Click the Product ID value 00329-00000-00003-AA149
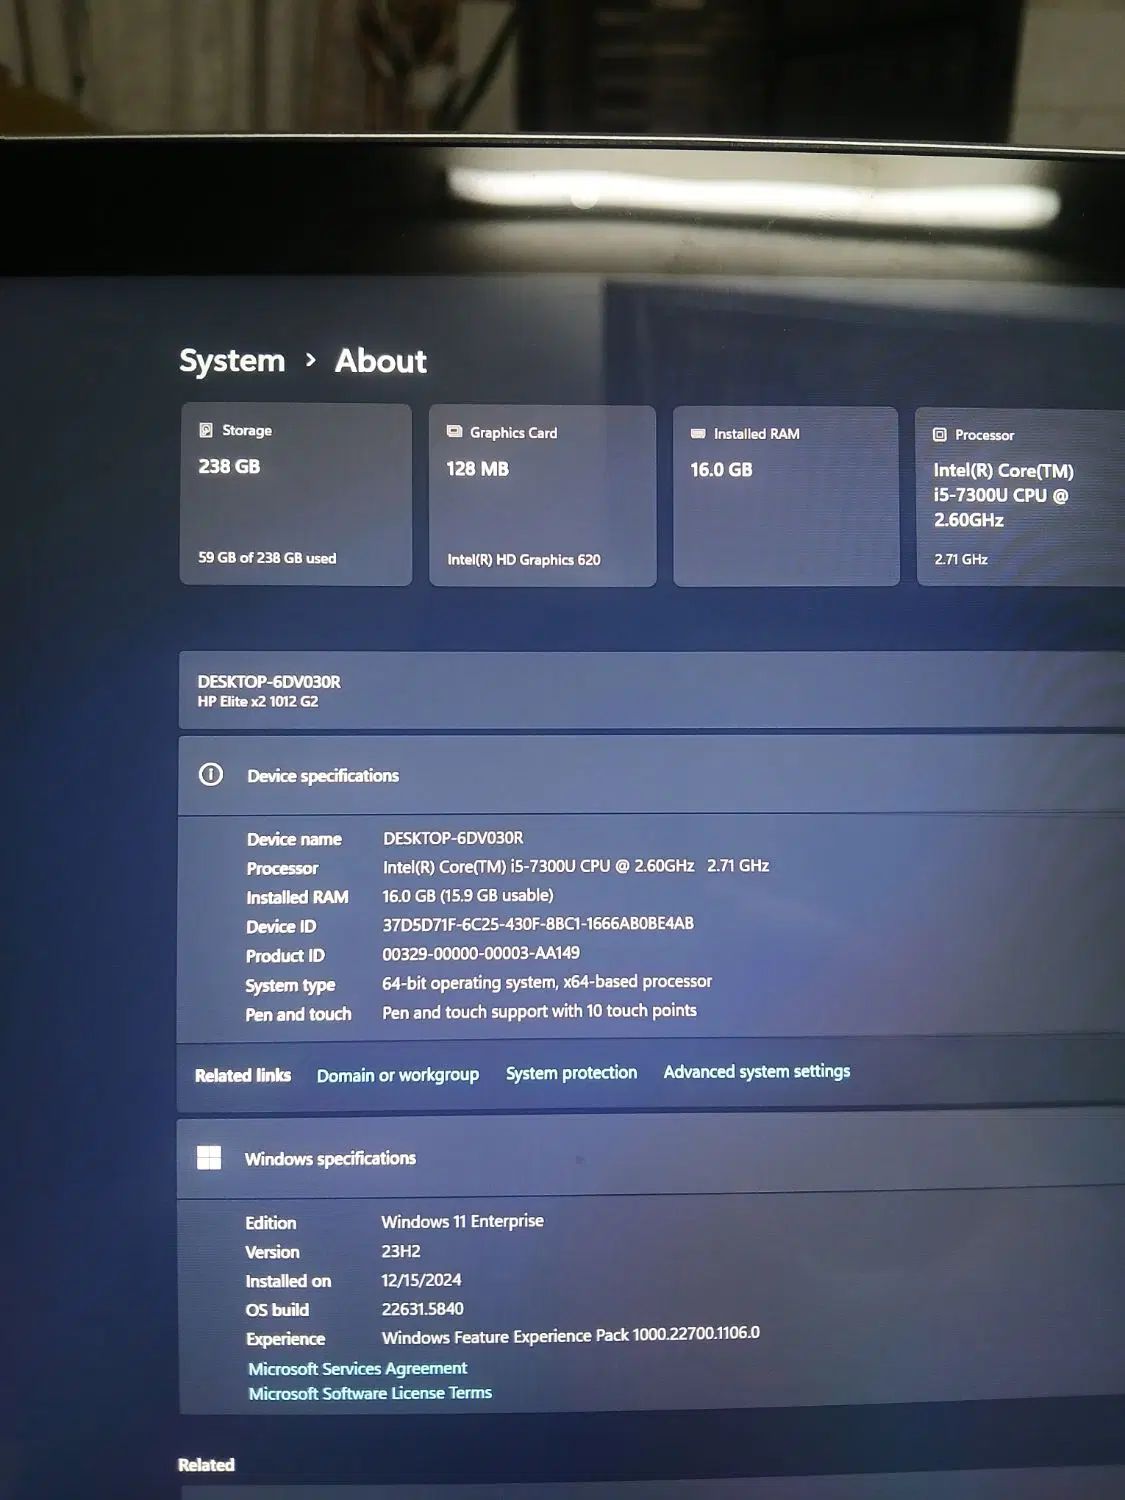Image resolution: width=1125 pixels, height=1500 pixels. pos(481,954)
